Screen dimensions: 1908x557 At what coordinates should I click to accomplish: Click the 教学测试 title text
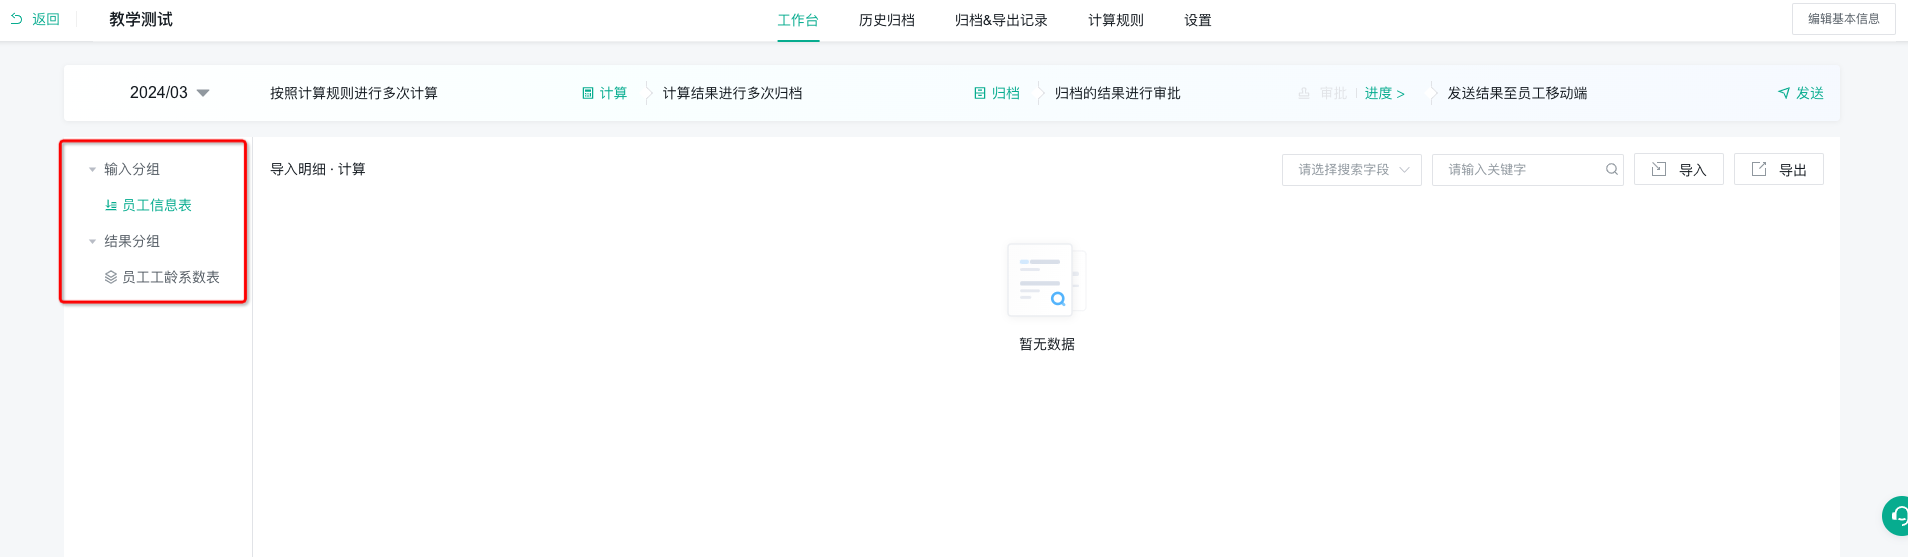(x=141, y=19)
